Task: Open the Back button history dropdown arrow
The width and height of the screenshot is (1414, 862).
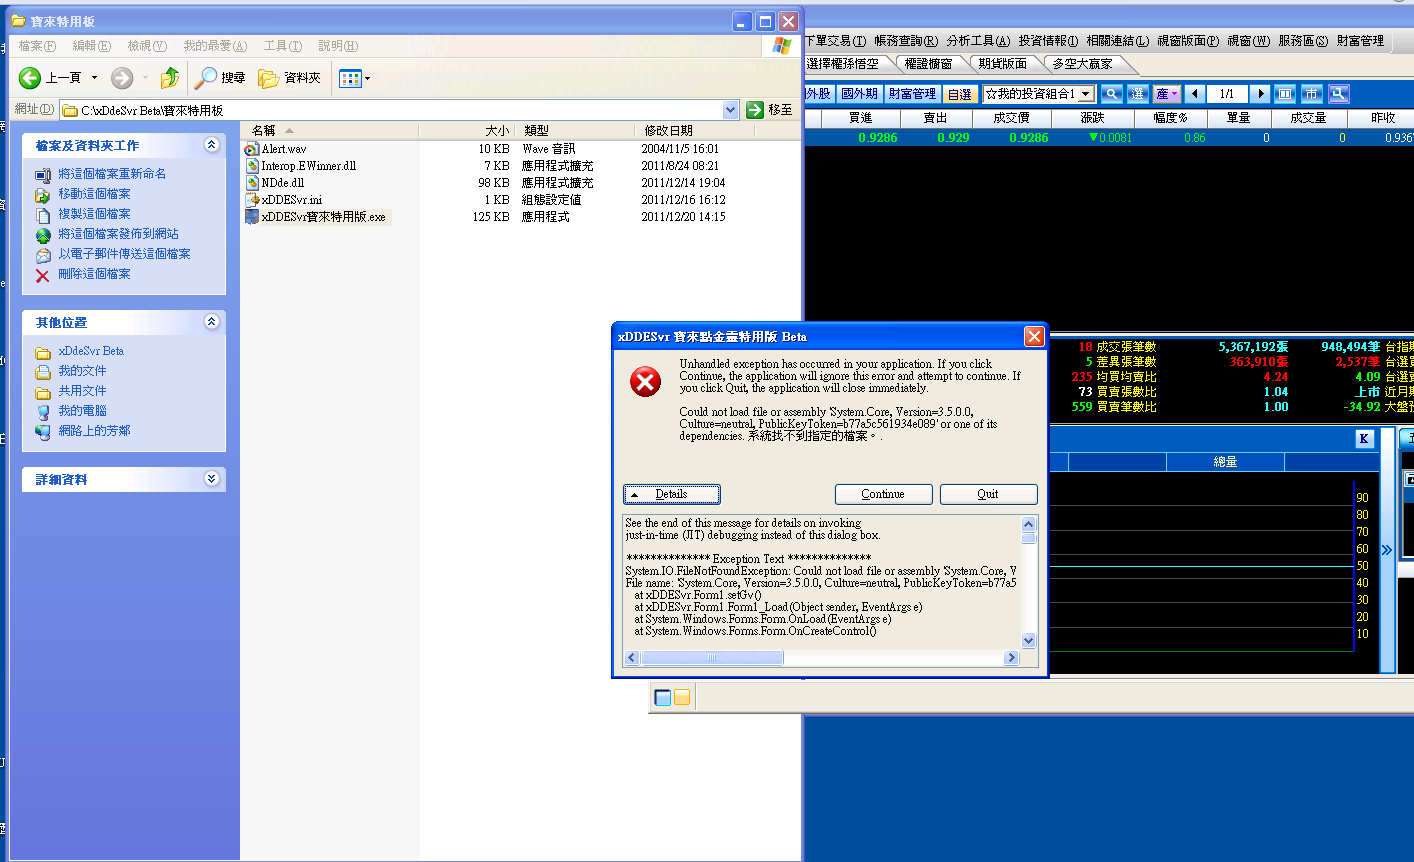Action: point(95,78)
